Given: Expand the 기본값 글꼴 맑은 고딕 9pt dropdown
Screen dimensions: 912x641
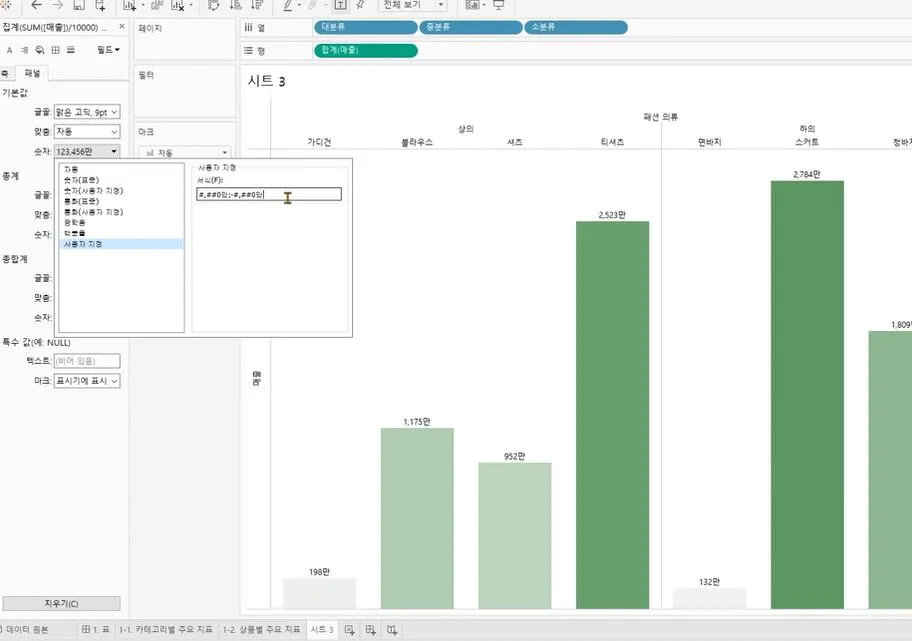Looking at the screenshot, I should coord(87,112).
